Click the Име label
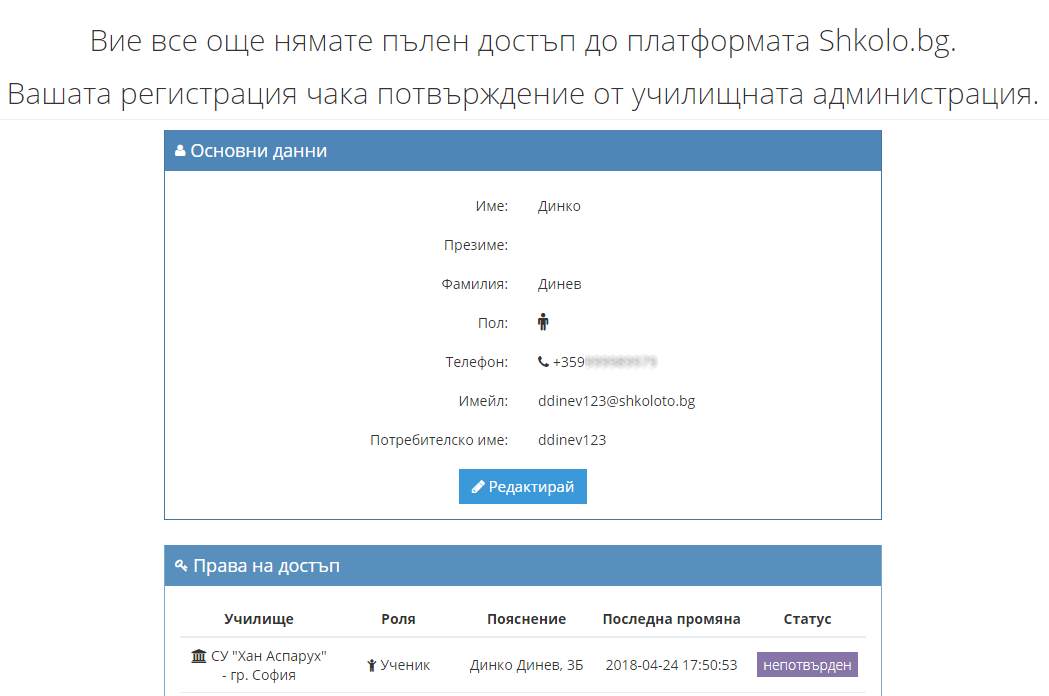The width and height of the screenshot is (1049, 696). (492, 206)
